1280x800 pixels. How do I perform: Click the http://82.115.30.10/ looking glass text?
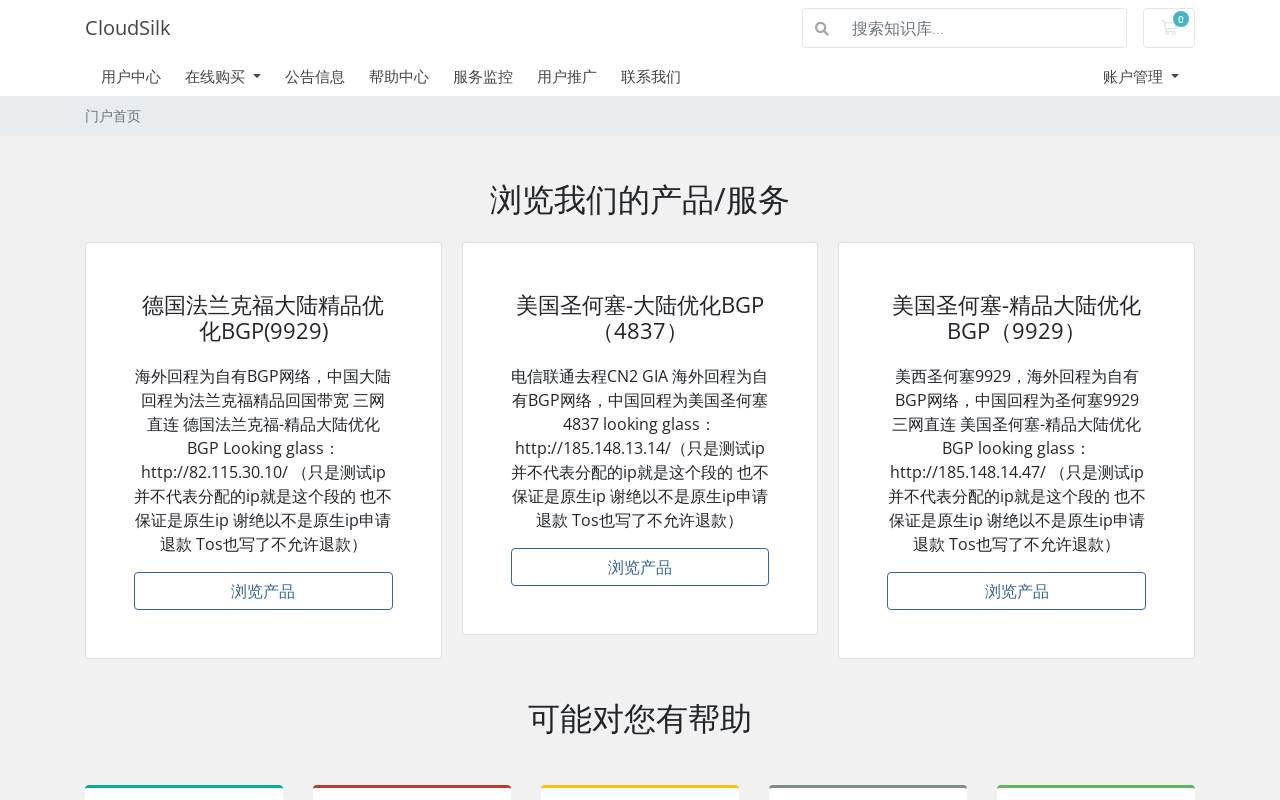coord(214,472)
